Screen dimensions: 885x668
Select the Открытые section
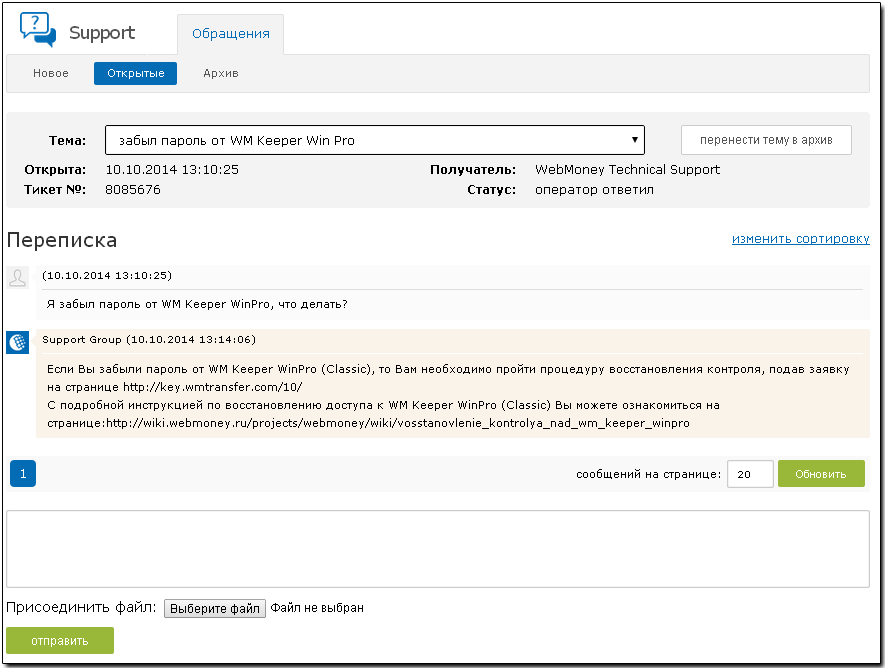coord(135,73)
